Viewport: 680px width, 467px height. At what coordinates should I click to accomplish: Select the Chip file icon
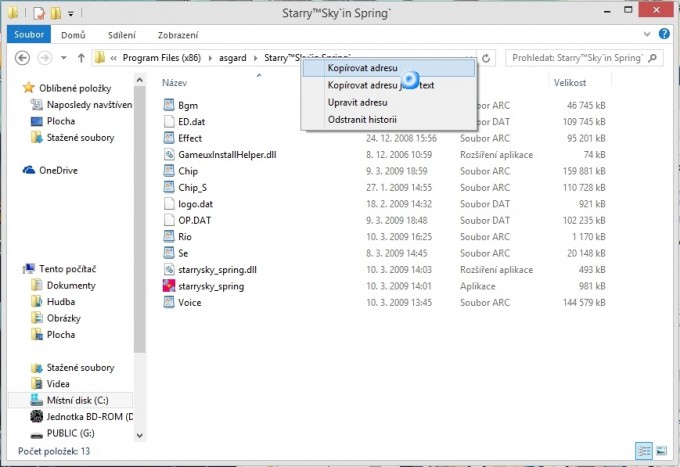[169, 171]
